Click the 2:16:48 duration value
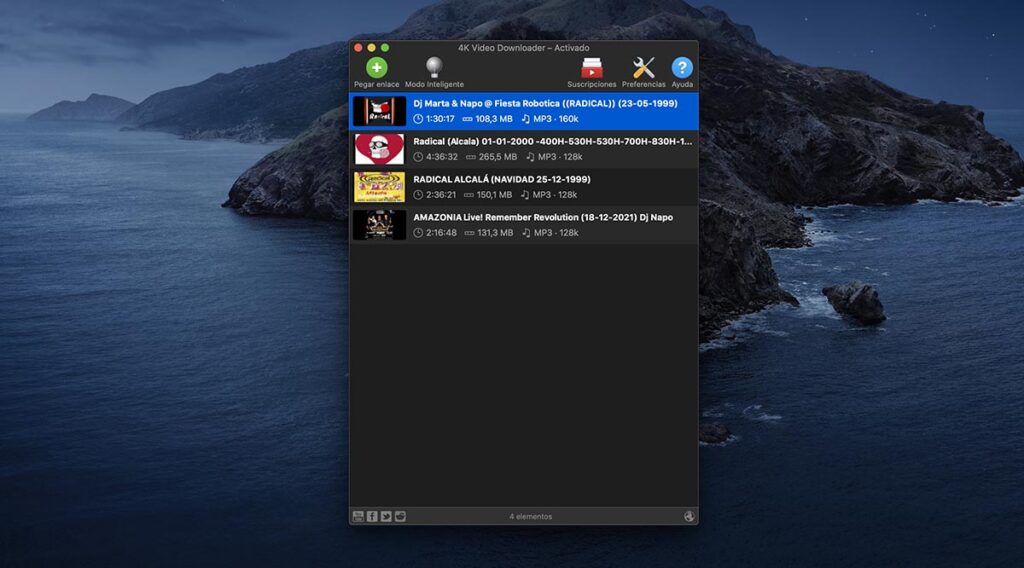The width and height of the screenshot is (1024, 568). click(441, 232)
